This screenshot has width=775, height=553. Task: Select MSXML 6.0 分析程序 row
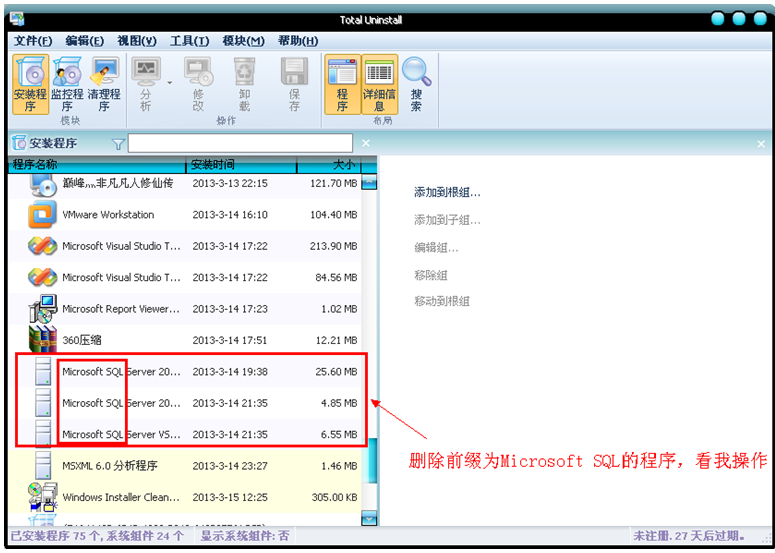click(x=185, y=466)
